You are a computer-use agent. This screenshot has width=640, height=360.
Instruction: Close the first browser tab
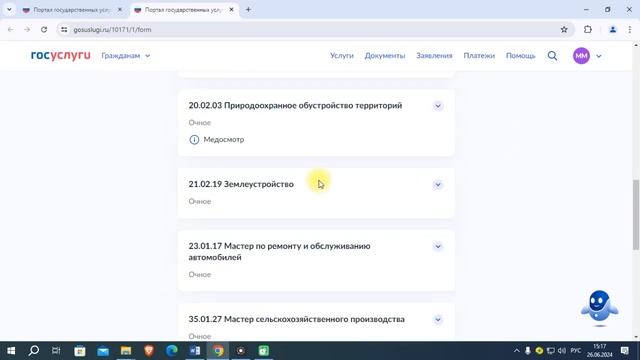click(120, 9)
